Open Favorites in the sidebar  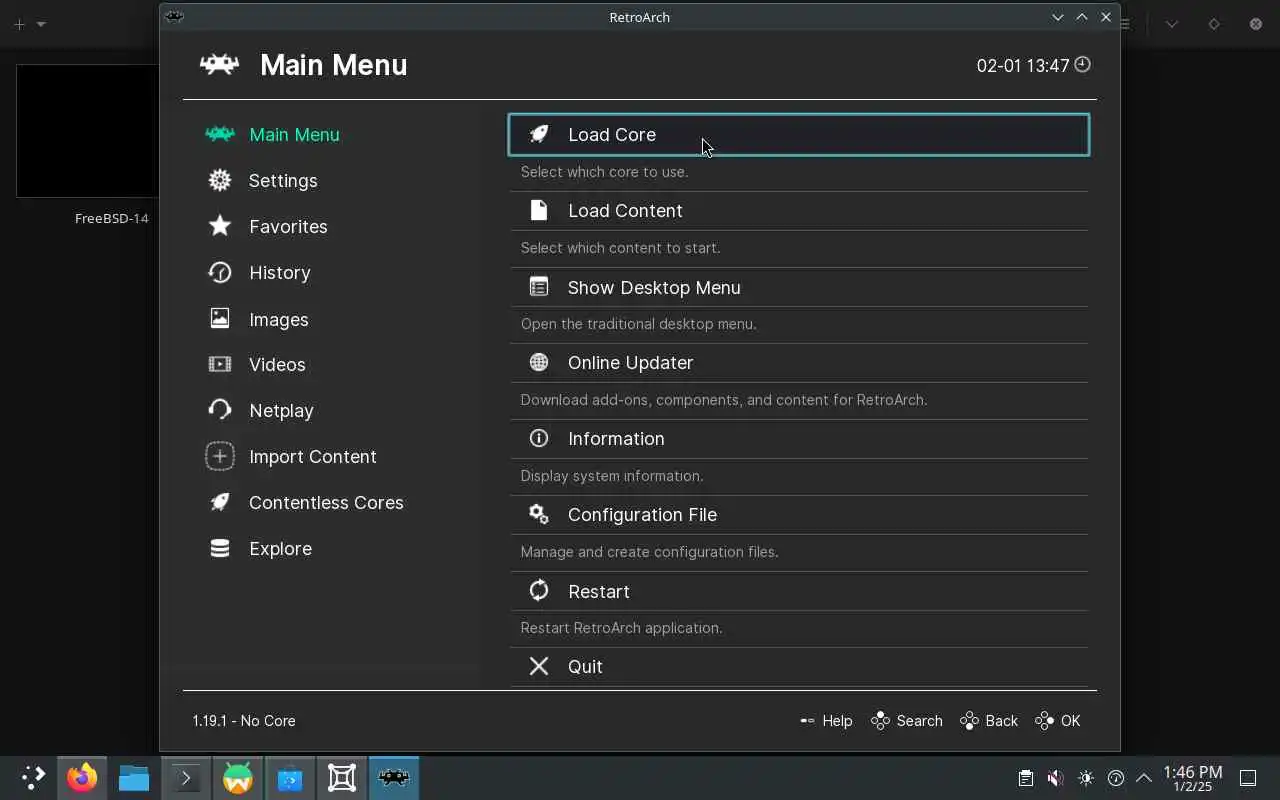pos(288,227)
